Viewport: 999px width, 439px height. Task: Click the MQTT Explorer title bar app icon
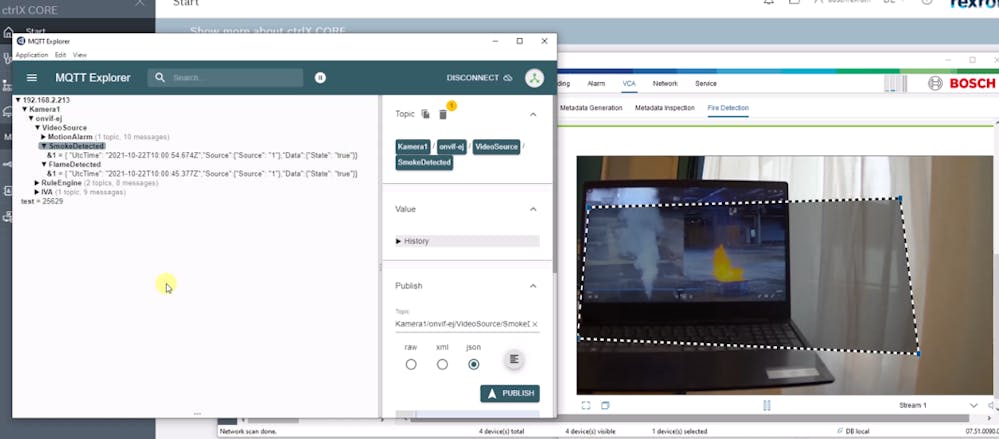[21, 41]
